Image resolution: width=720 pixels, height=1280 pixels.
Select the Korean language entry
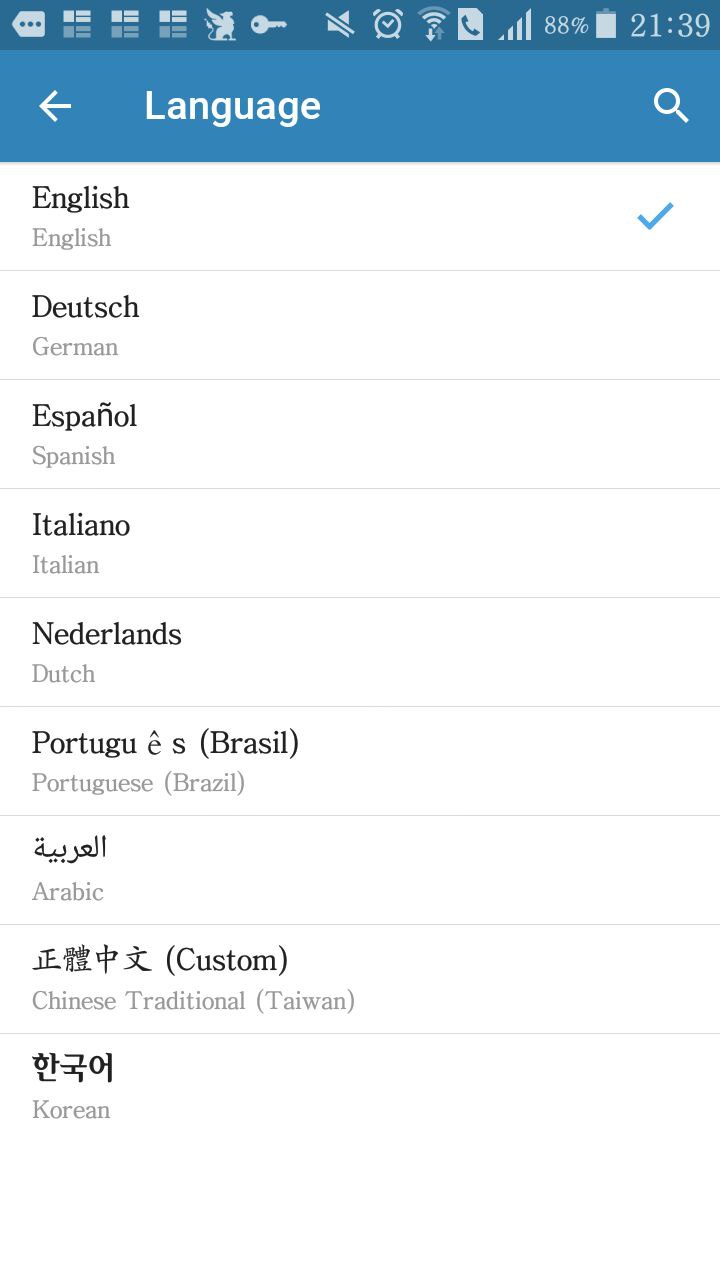coord(300,1088)
